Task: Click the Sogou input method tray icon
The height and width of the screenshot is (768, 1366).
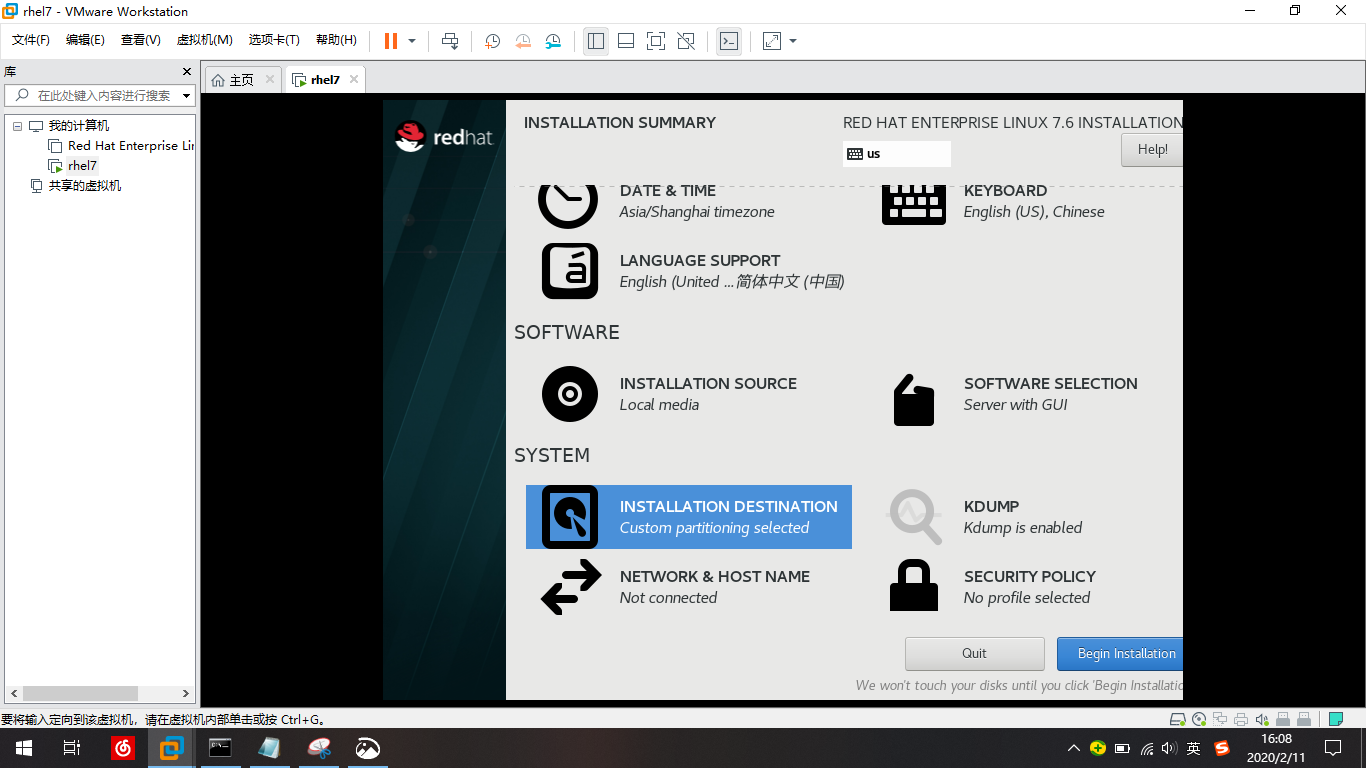Action: (1222, 748)
